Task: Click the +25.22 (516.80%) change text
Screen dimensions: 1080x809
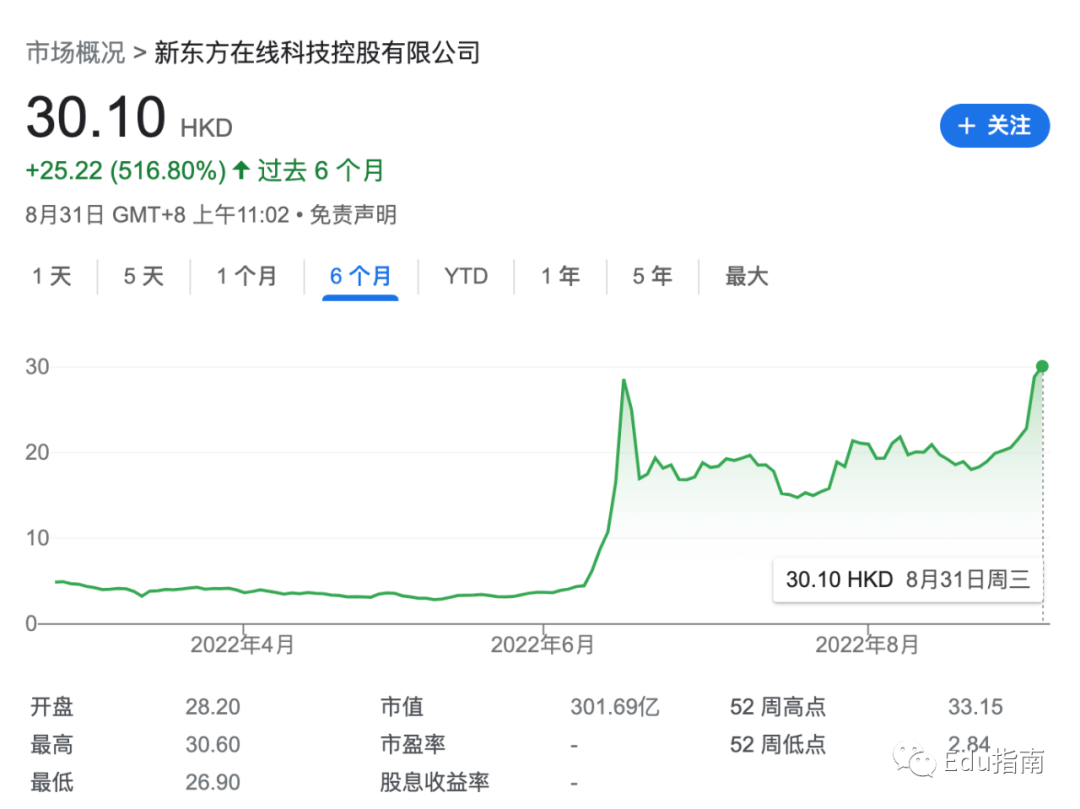Action: [x=125, y=171]
